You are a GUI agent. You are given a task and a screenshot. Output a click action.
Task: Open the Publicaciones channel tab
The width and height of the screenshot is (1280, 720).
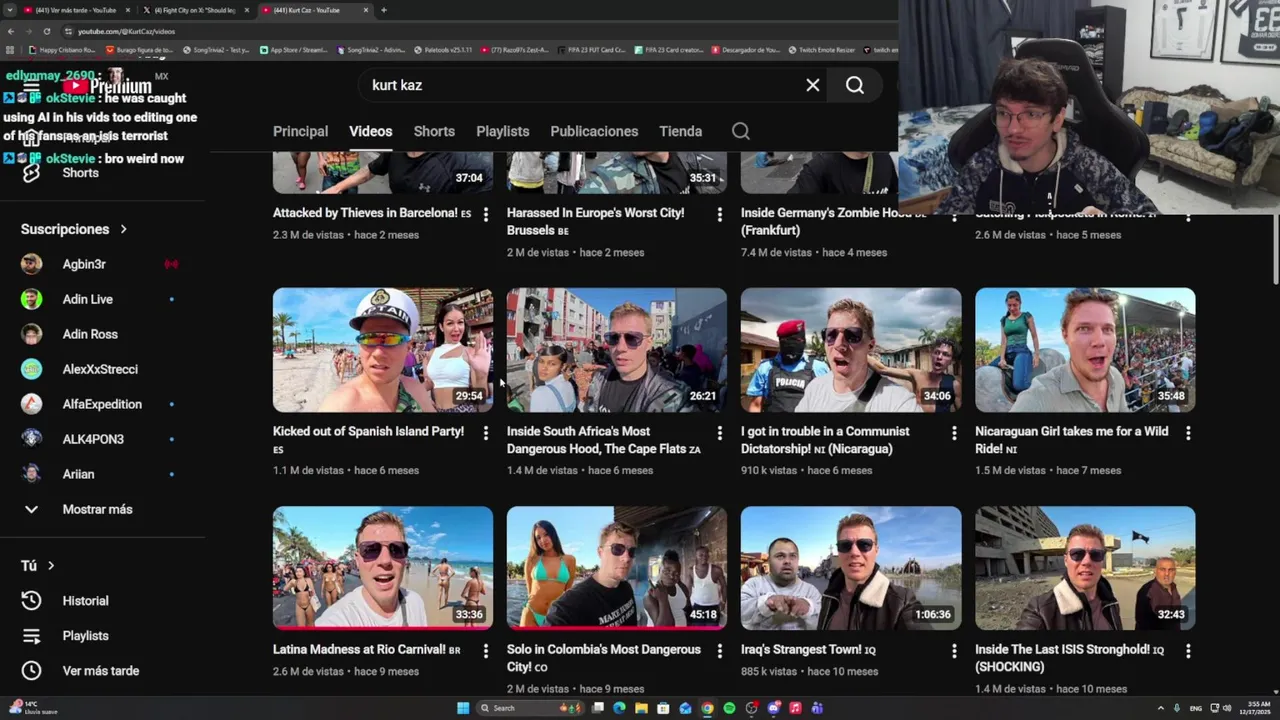594,131
